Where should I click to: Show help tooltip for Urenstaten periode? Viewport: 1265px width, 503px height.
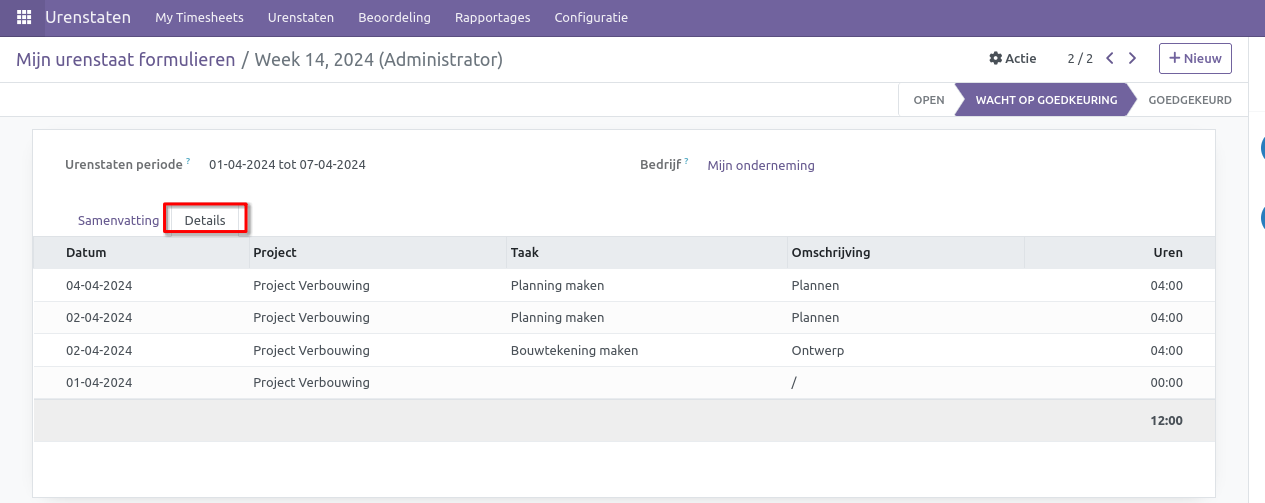point(188,161)
